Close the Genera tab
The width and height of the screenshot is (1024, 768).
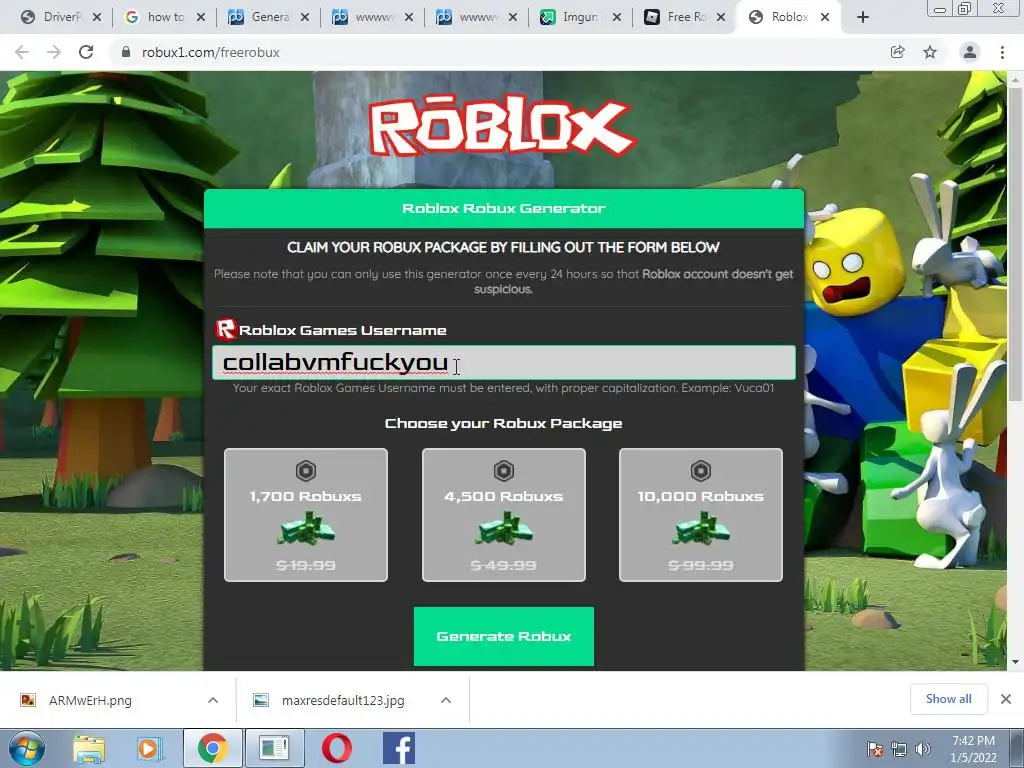point(304,18)
